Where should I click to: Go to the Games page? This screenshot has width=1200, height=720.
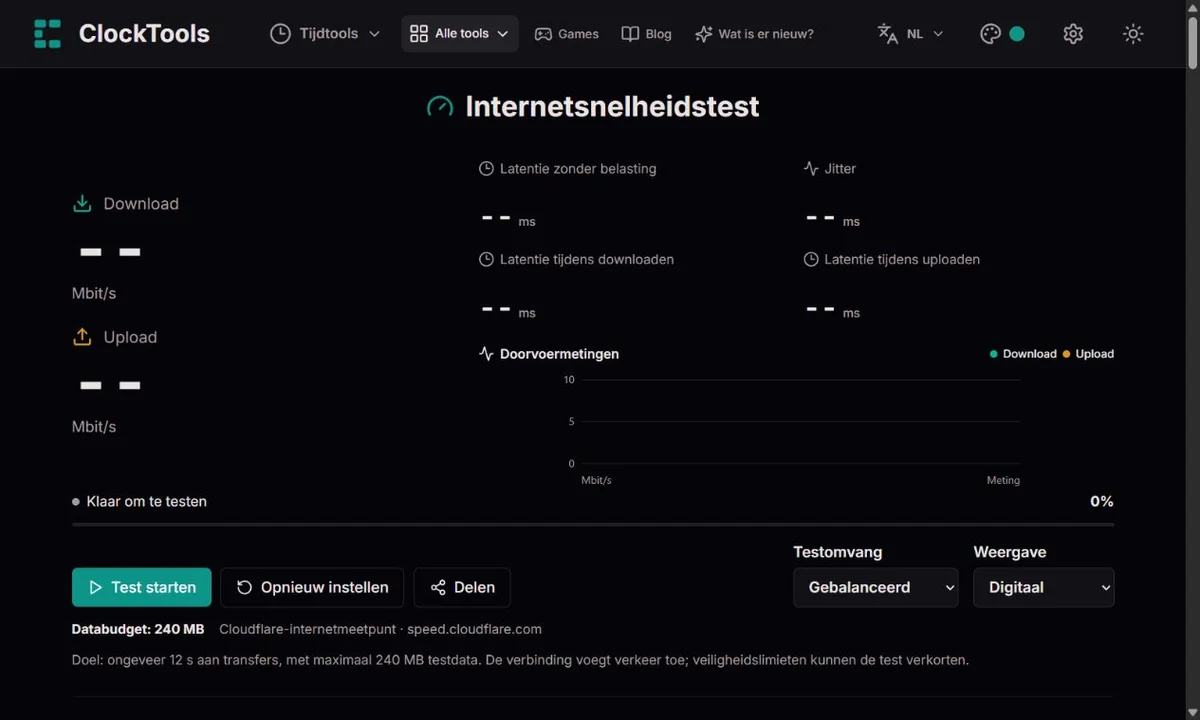[567, 33]
